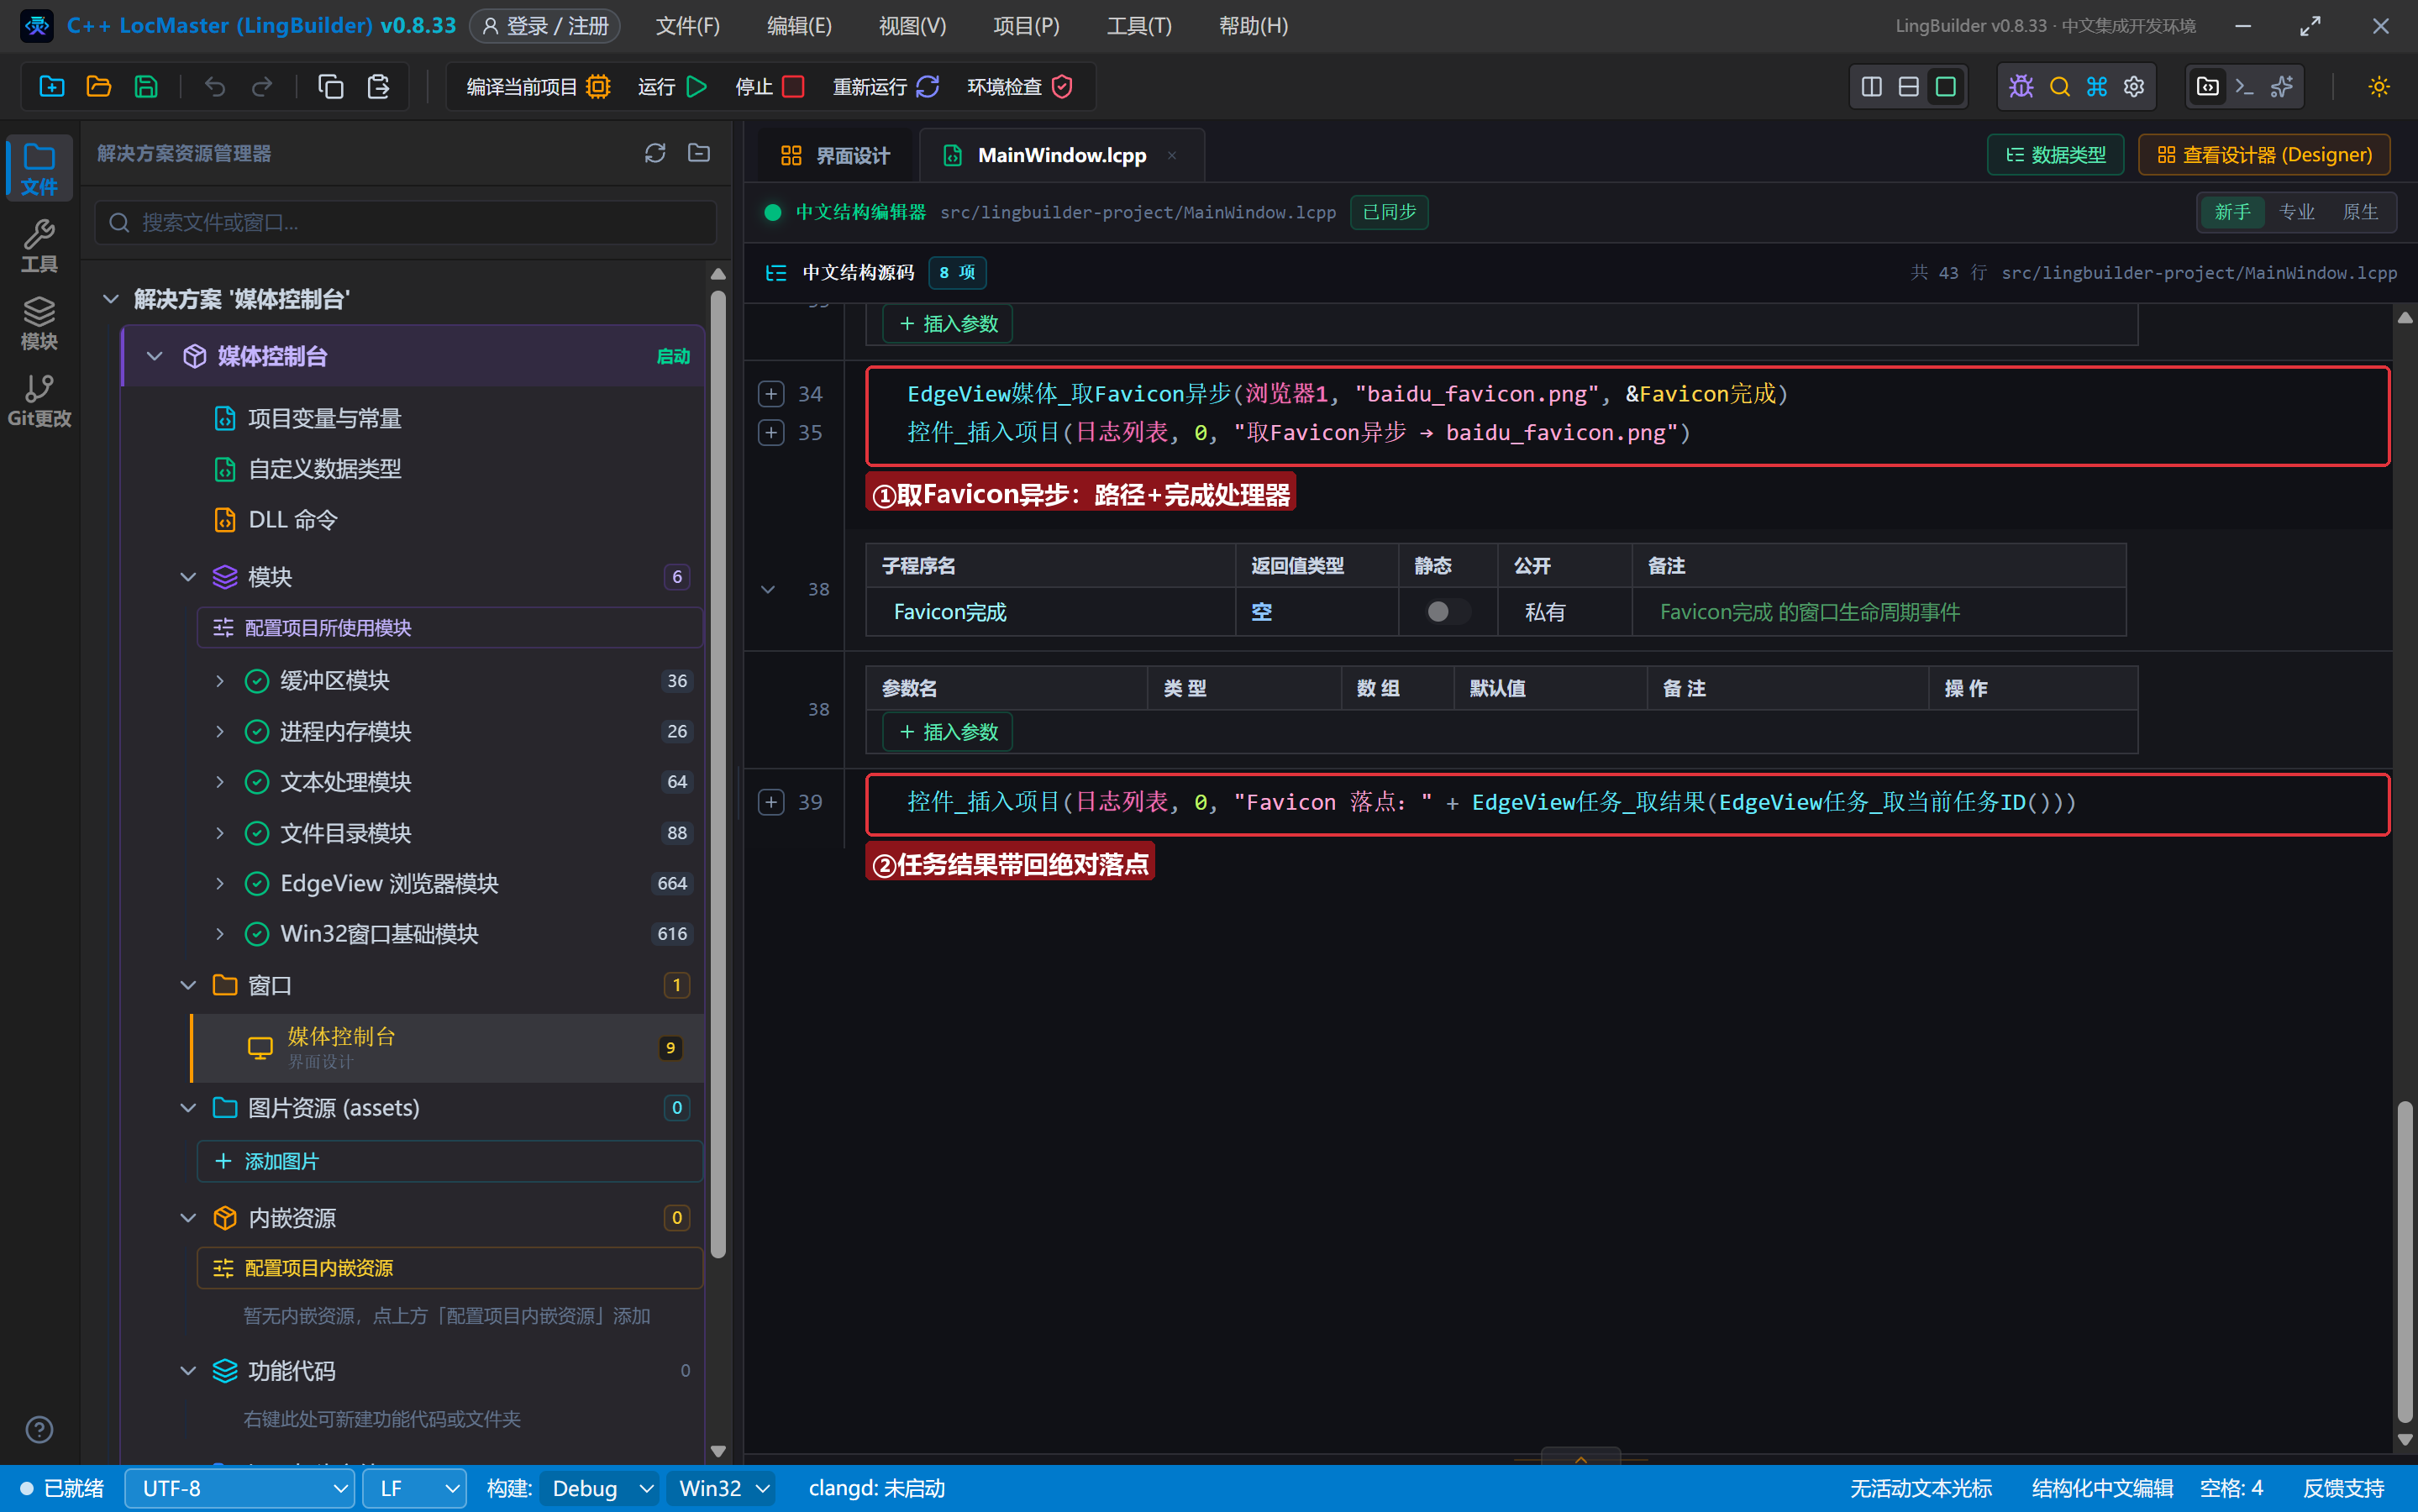This screenshot has width=2418, height=1512.
Task: Click the new project icon in toolbar
Action: pos(52,87)
